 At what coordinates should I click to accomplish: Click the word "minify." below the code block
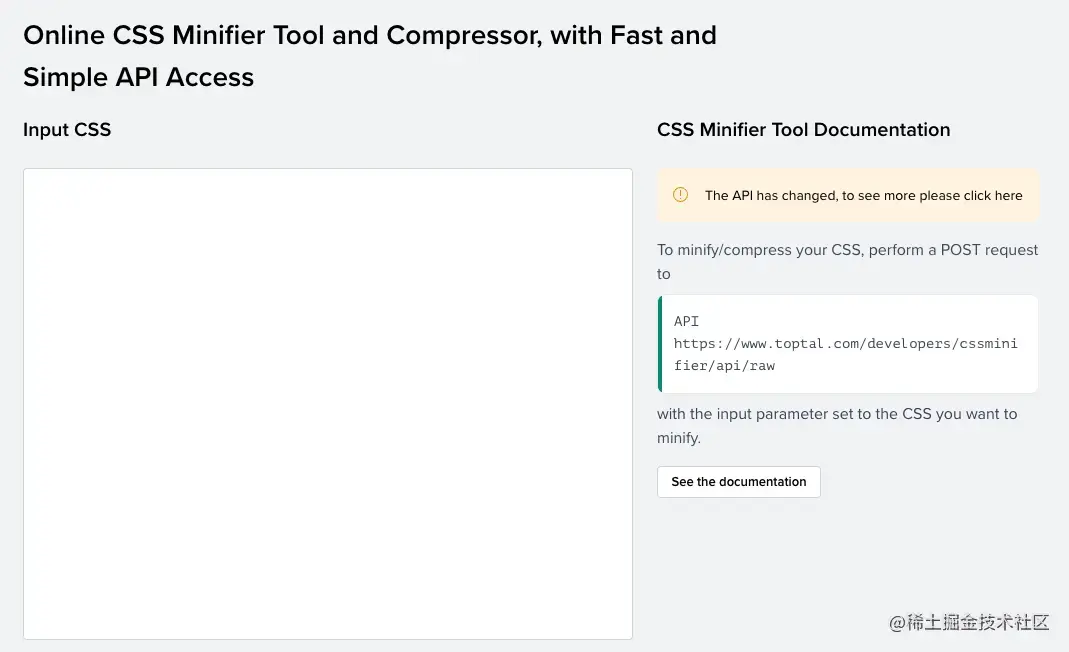coord(679,438)
